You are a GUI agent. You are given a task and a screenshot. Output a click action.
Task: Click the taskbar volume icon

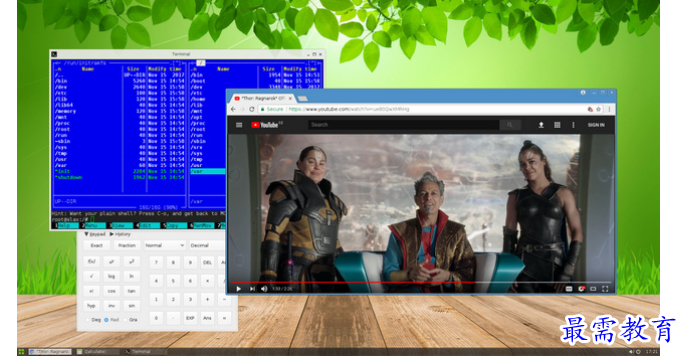(x=631, y=351)
